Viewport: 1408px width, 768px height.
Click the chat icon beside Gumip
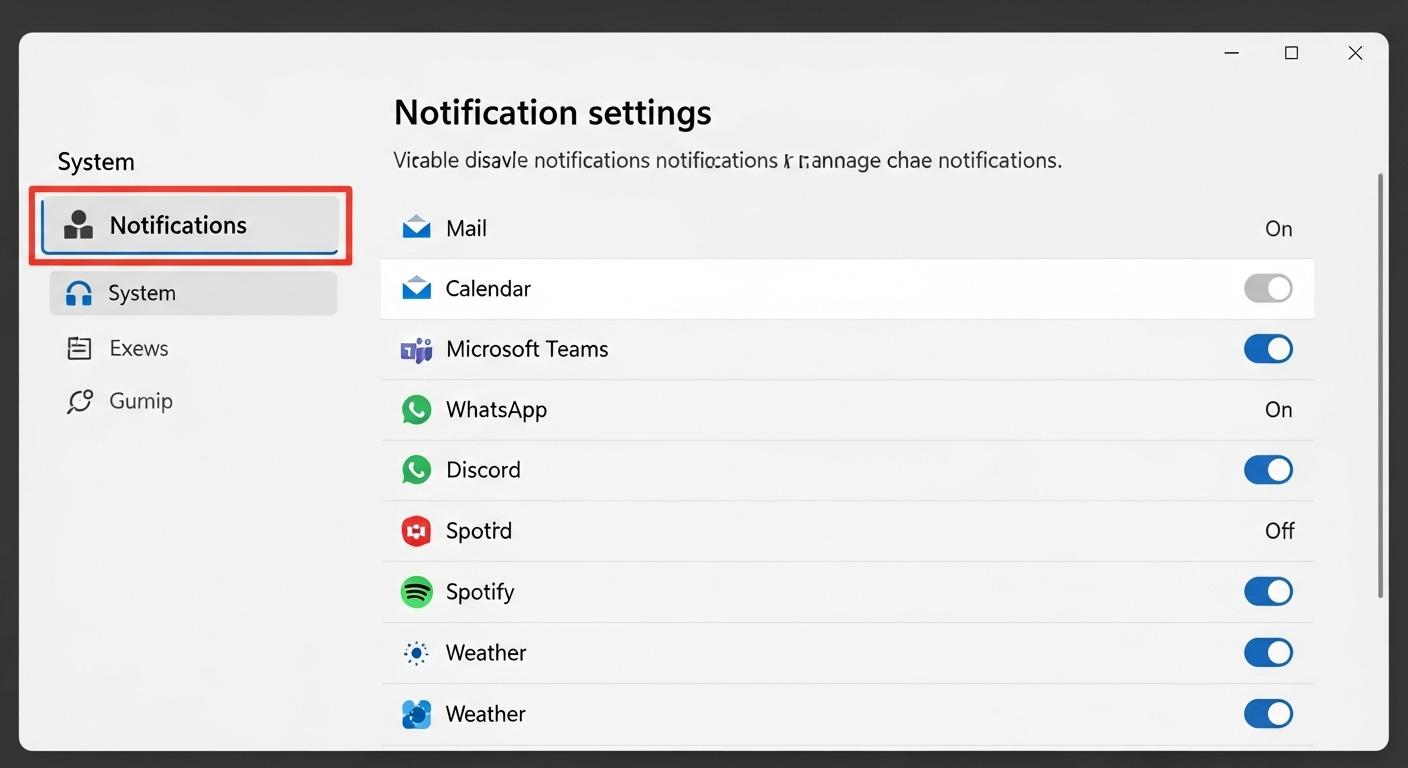[x=80, y=400]
